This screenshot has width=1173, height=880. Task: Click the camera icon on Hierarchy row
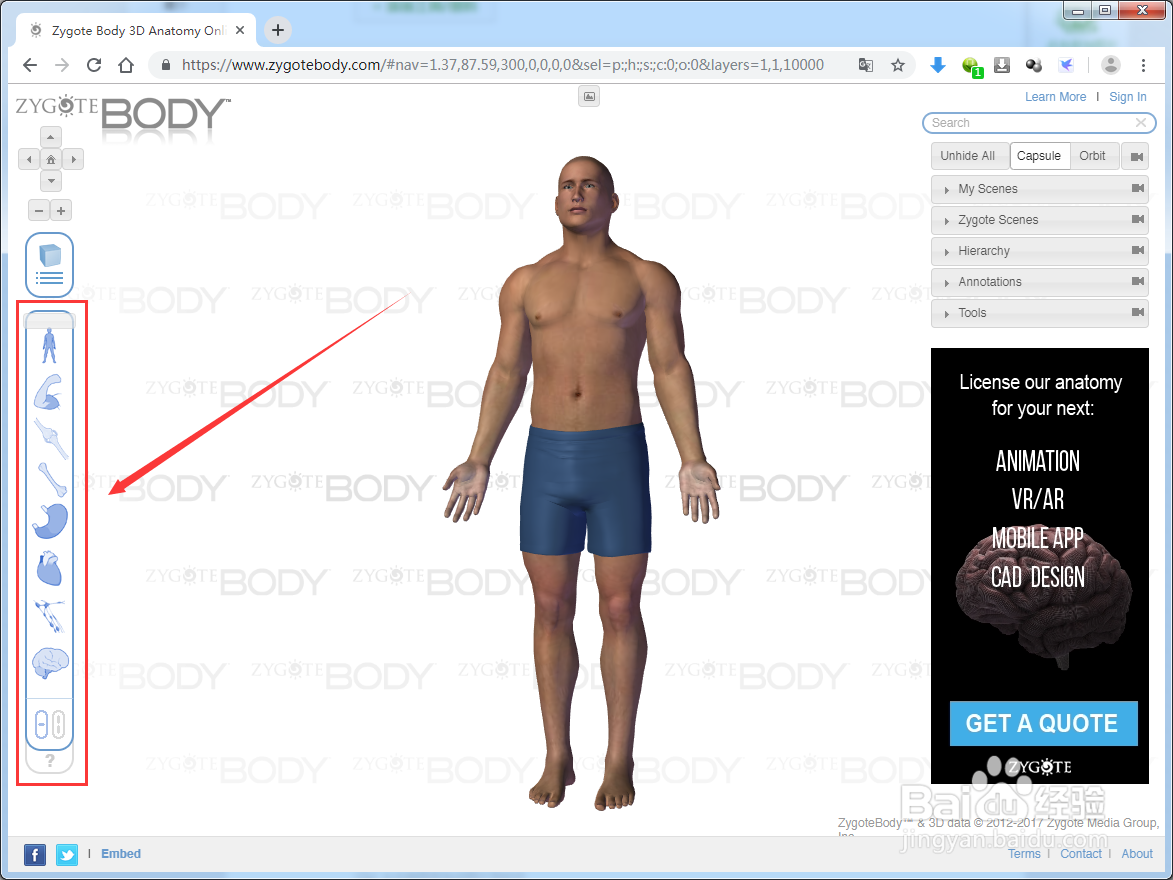pos(1138,250)
